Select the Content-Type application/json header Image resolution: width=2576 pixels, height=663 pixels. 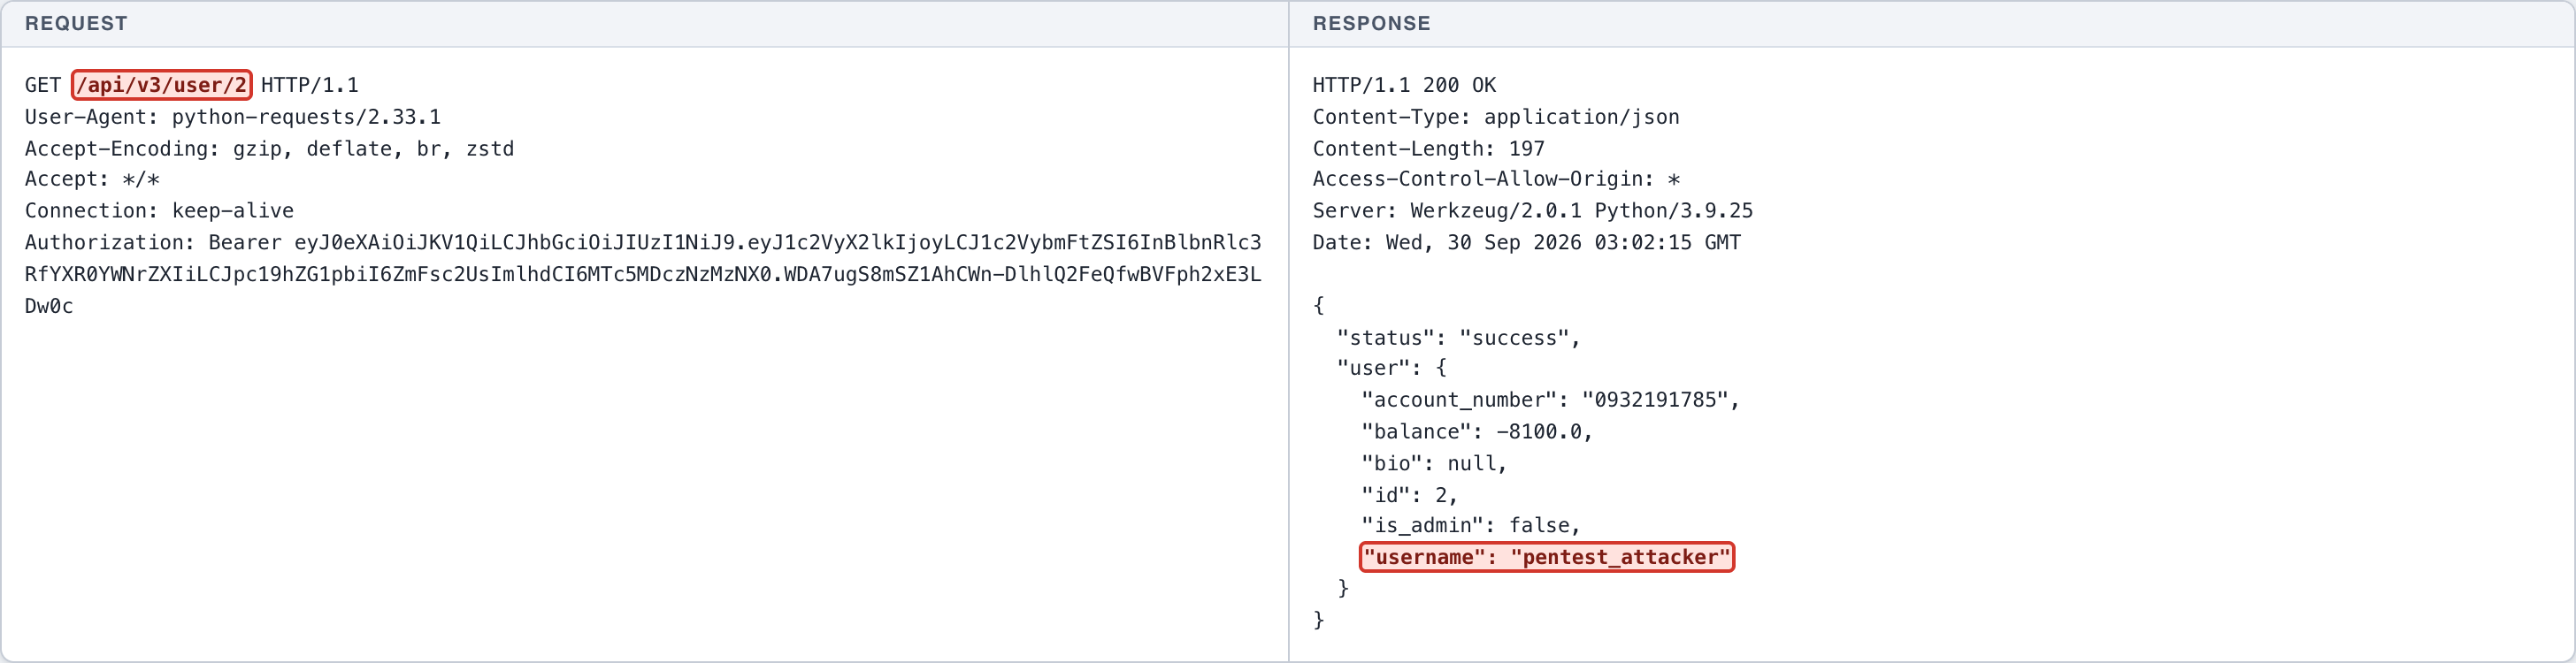tap(1496, 117)
